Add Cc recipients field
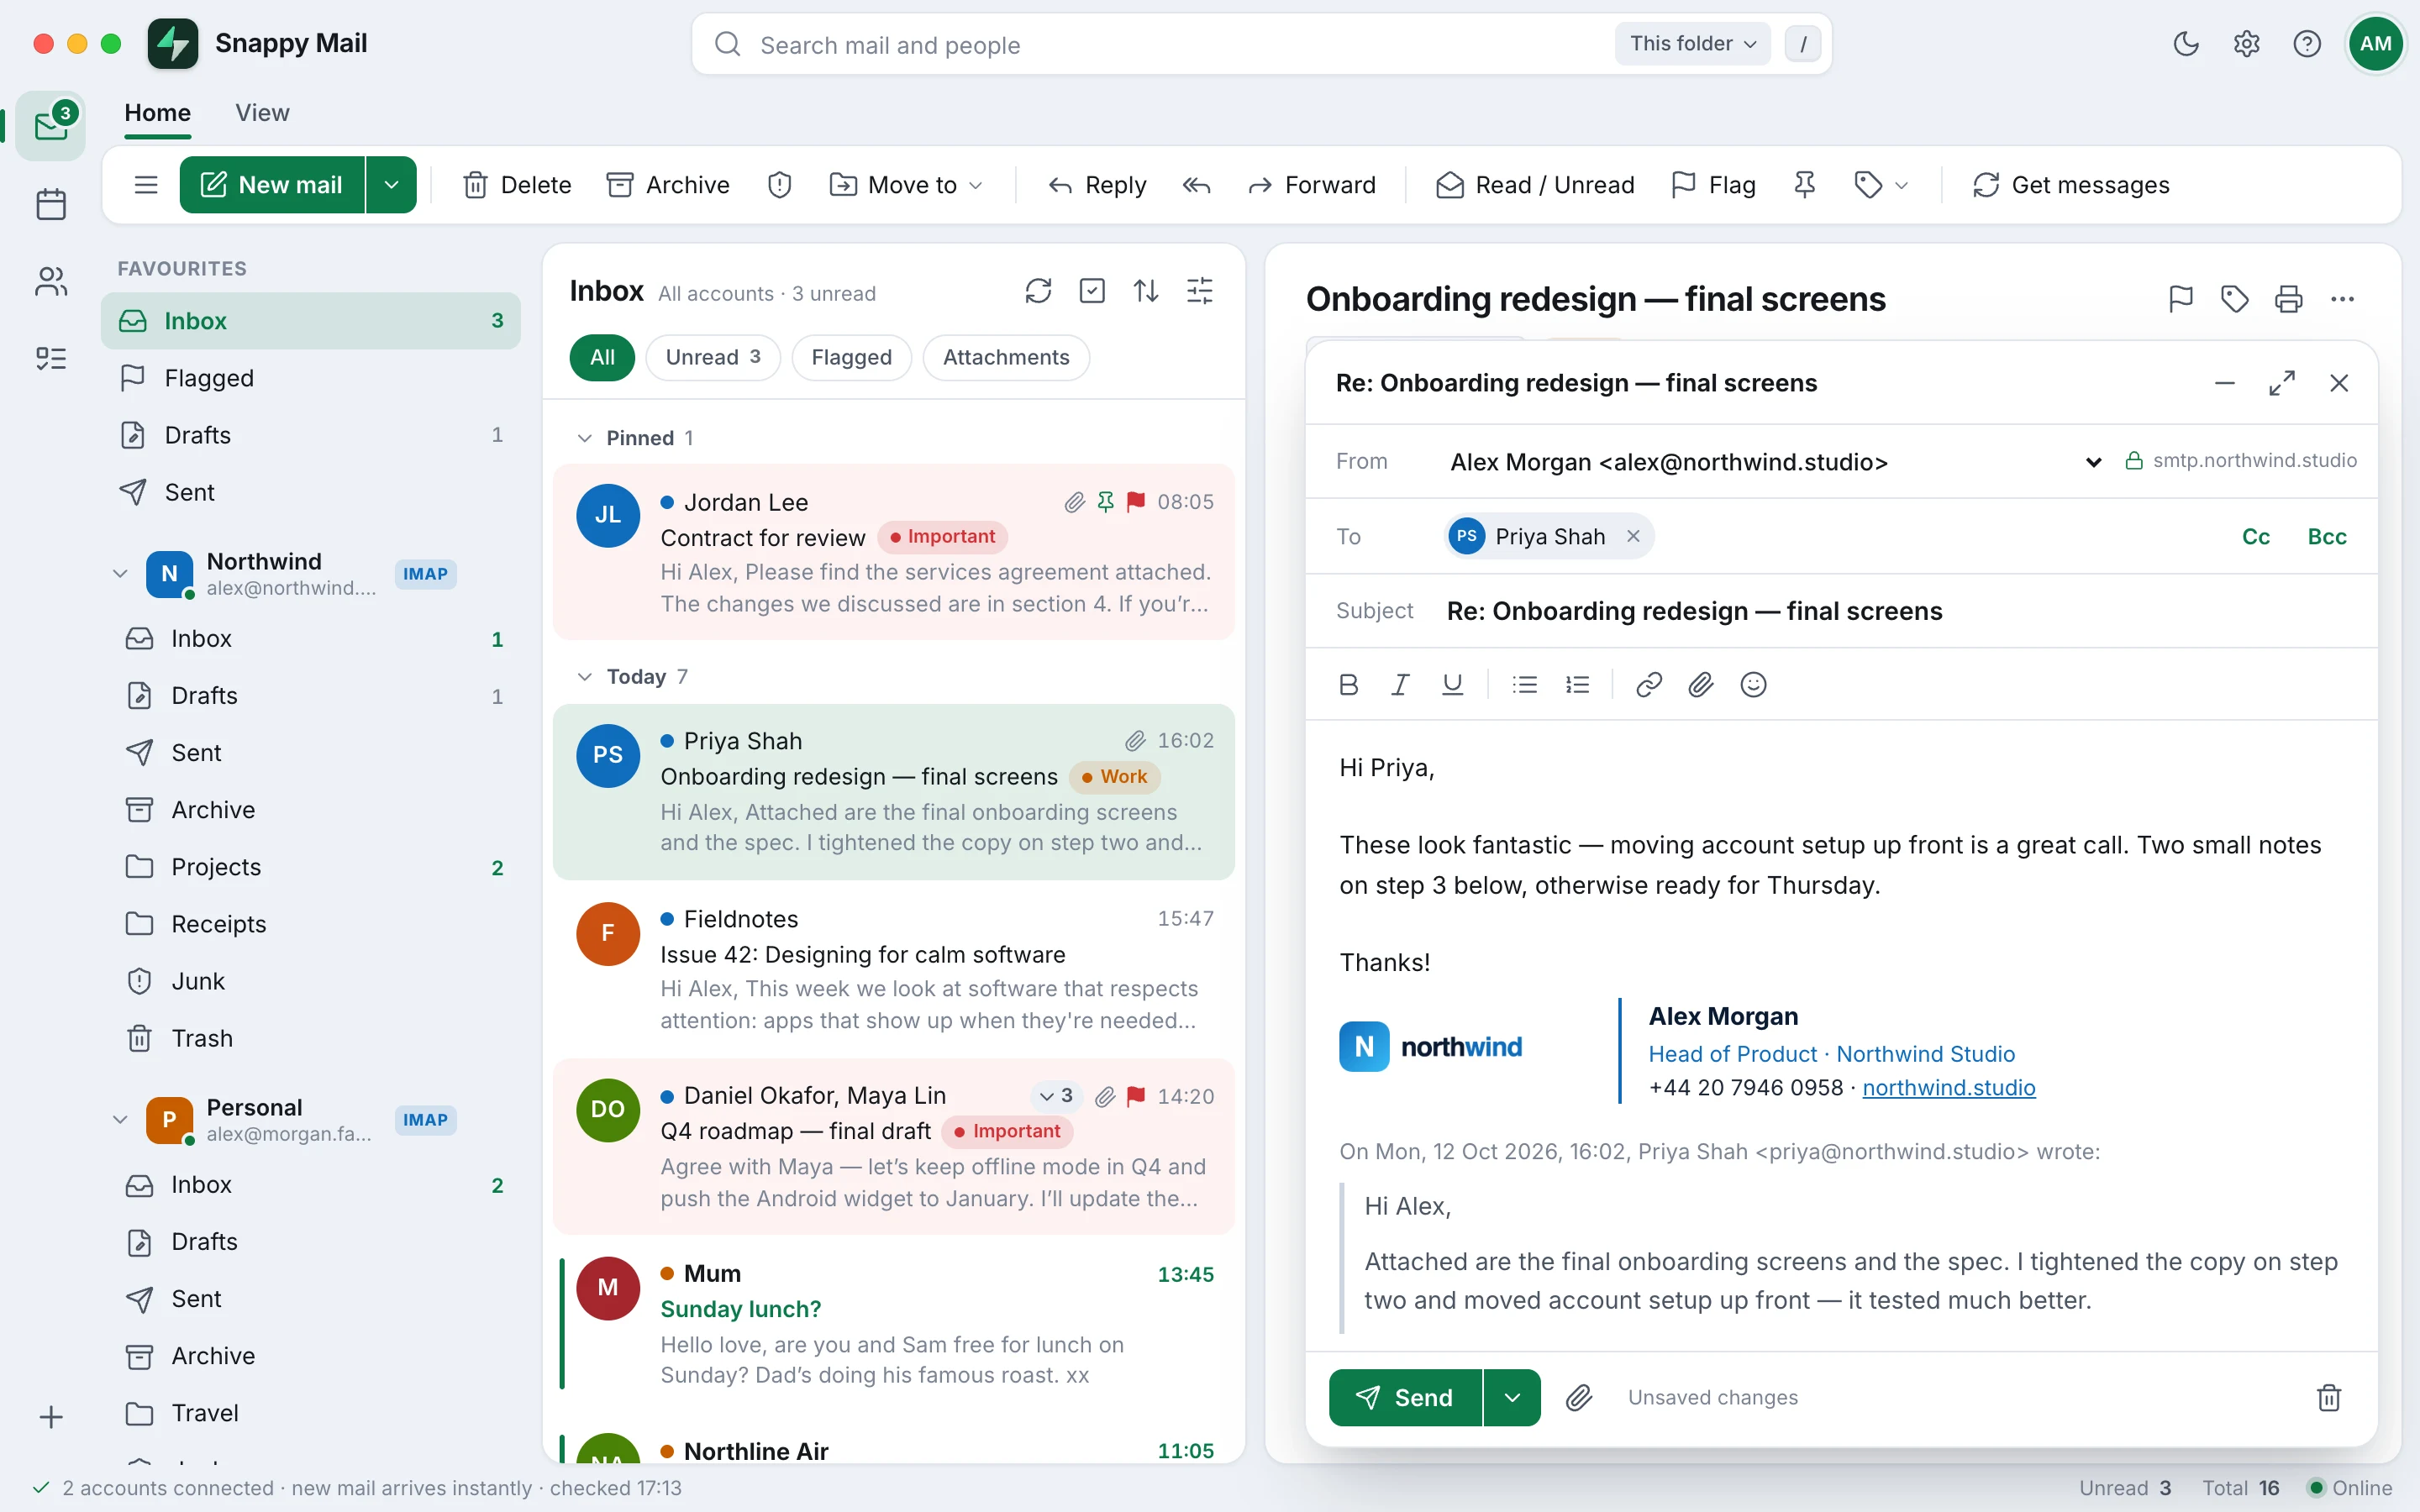 coord(2256,537)
